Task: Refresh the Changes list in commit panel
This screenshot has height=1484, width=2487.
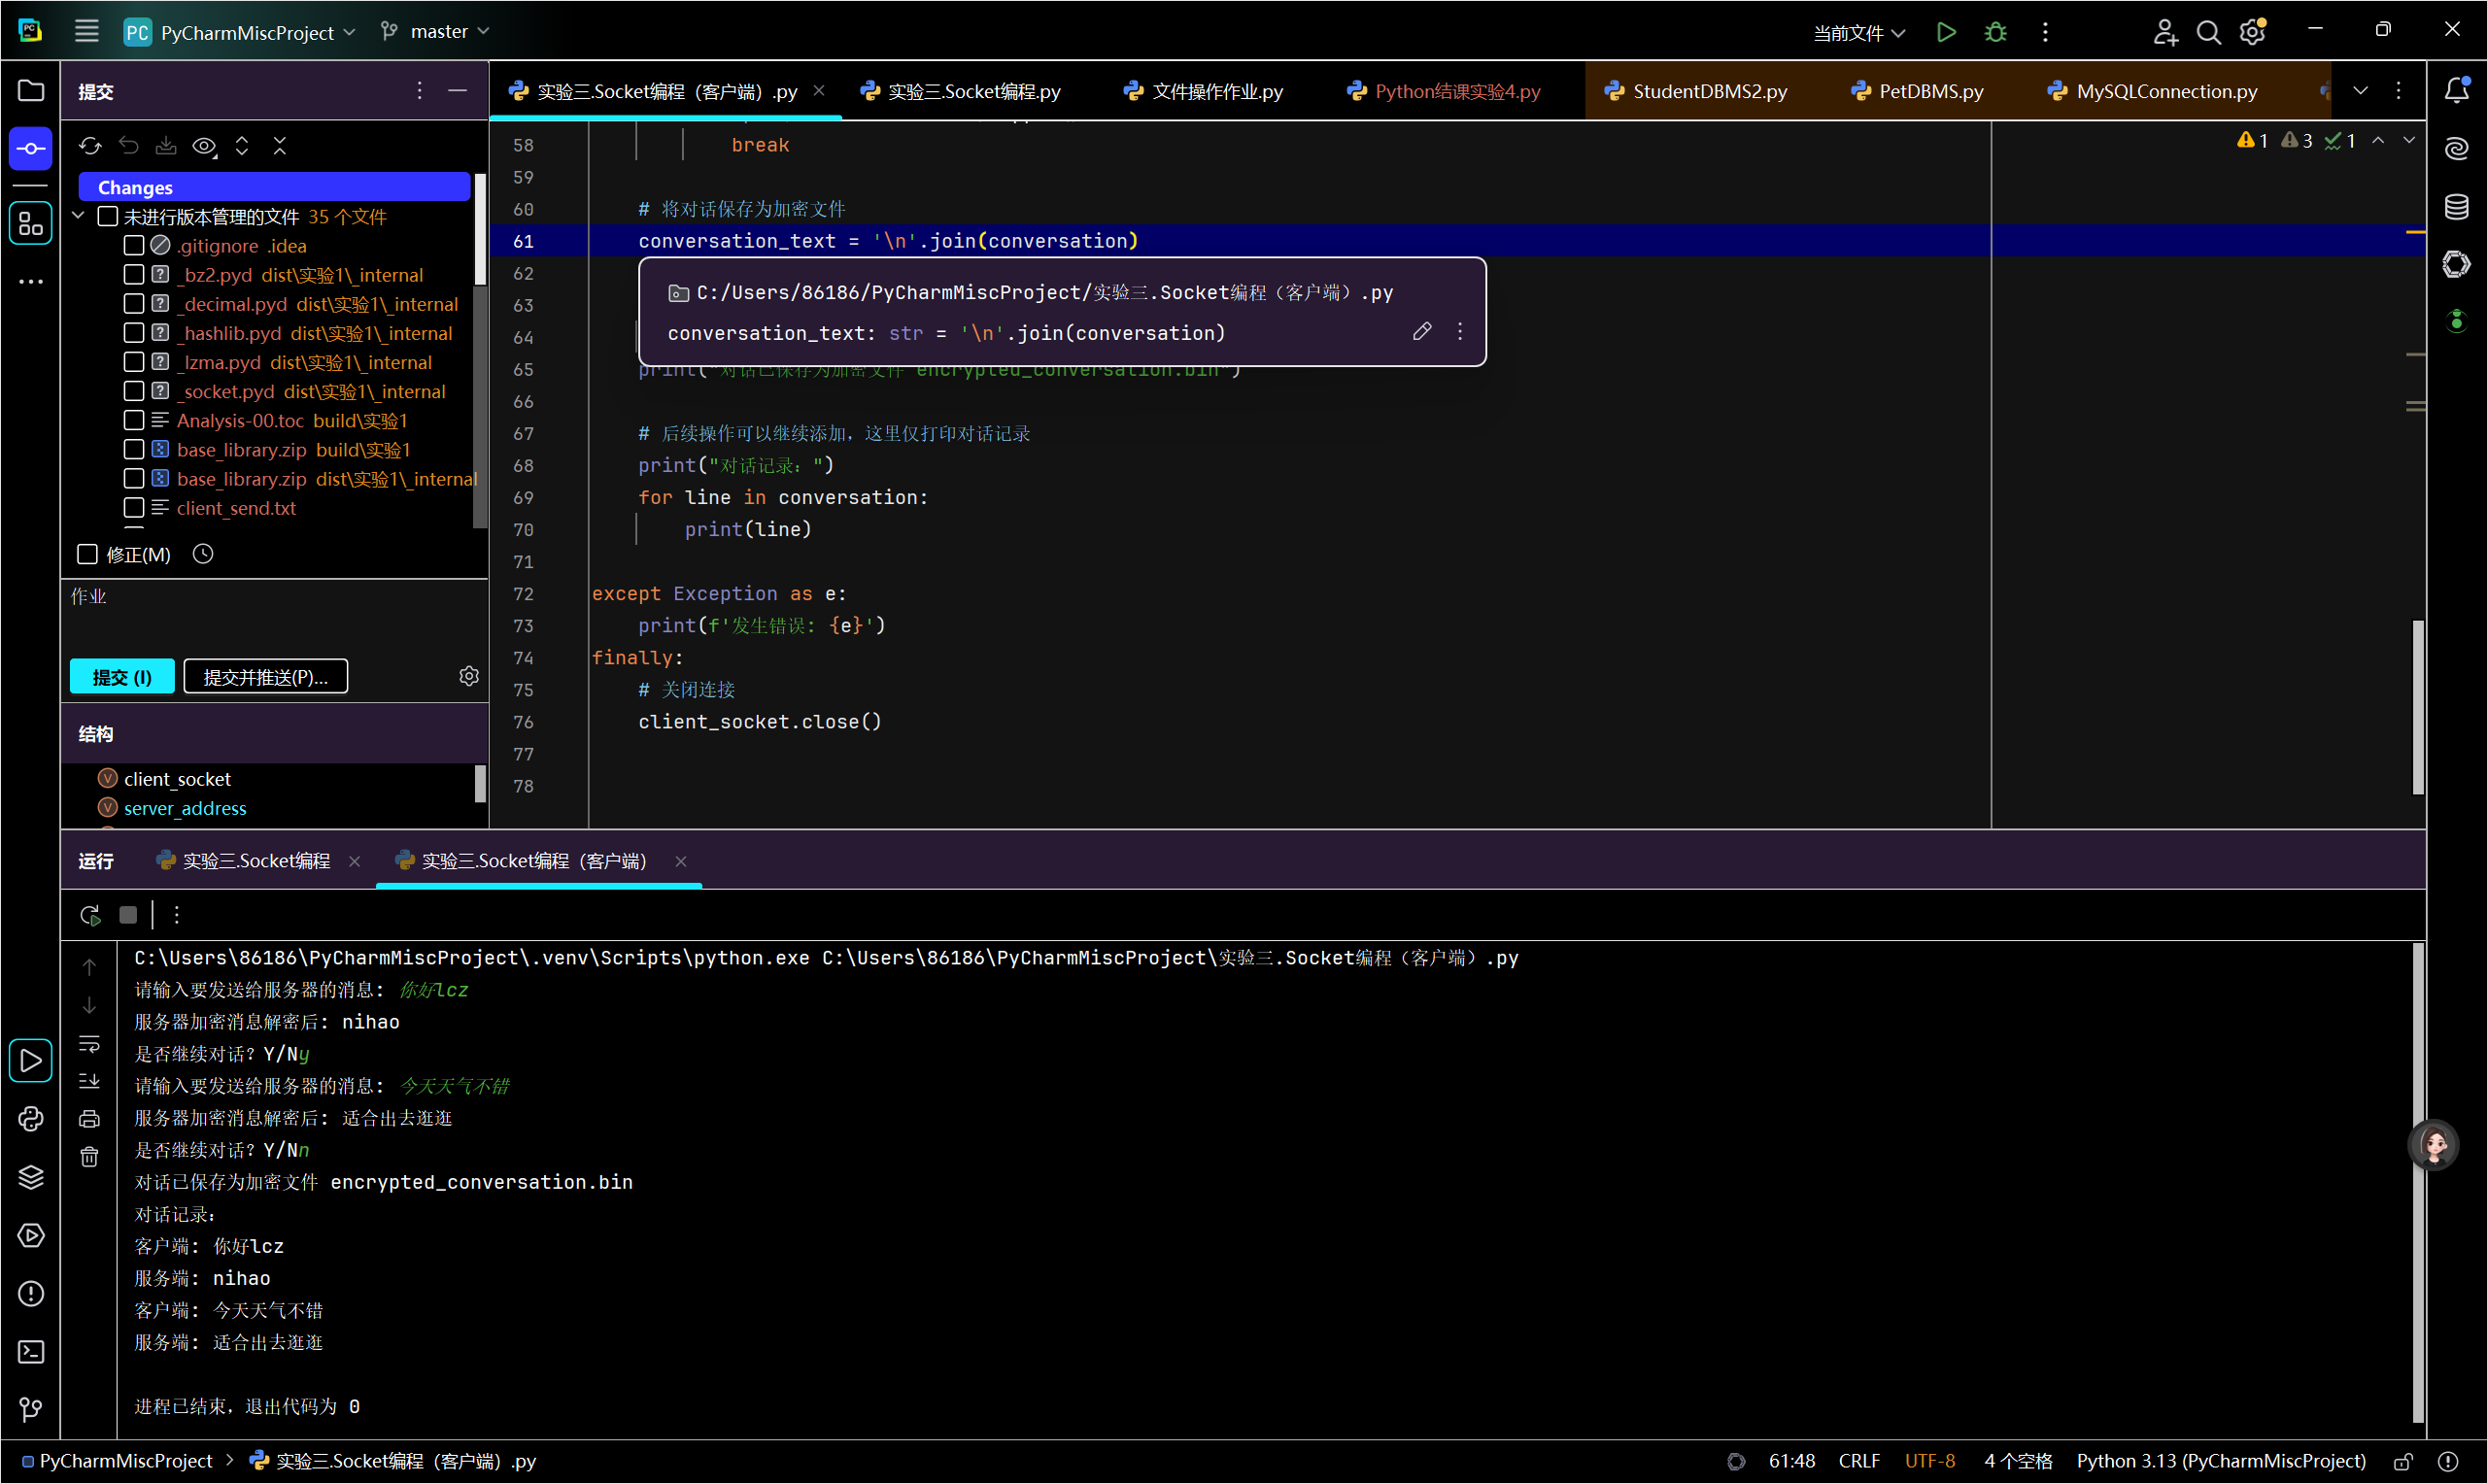Action: tap(90, 146)
